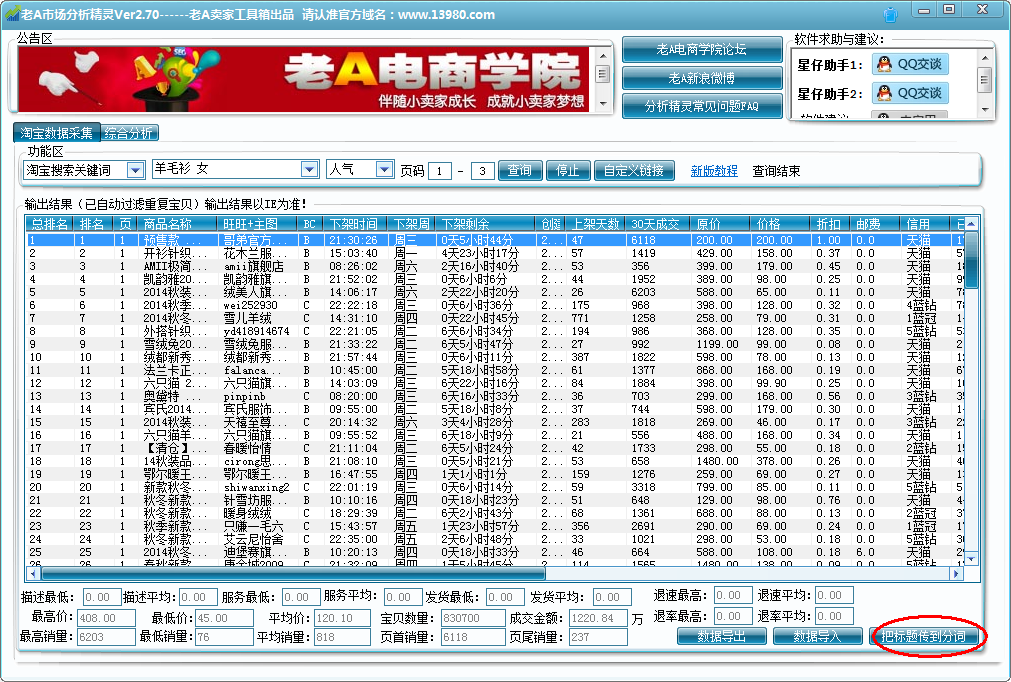Screen dimensions: 1011x682
Task: Click the 页尾销量 field showing 237
Action: coord(598,637)
